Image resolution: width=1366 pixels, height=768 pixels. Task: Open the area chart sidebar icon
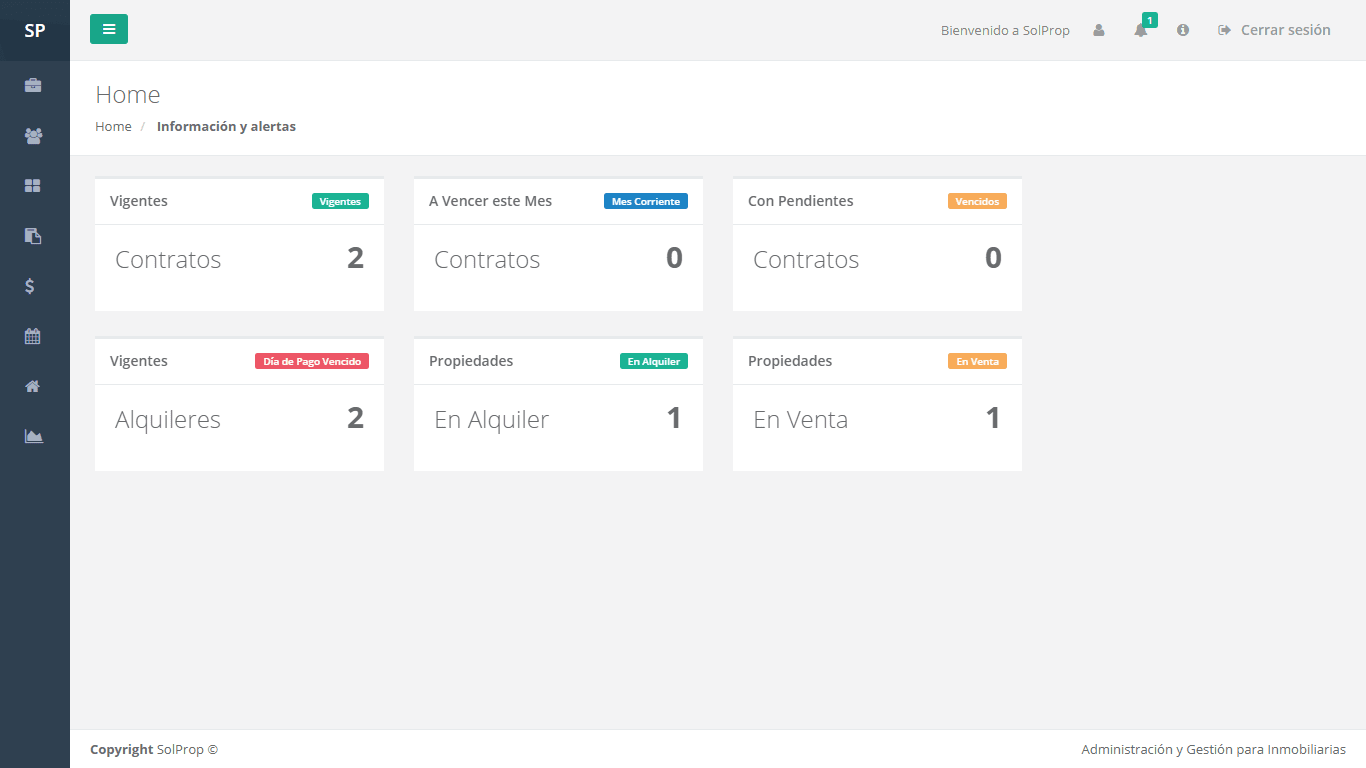(x=33, y=436)
